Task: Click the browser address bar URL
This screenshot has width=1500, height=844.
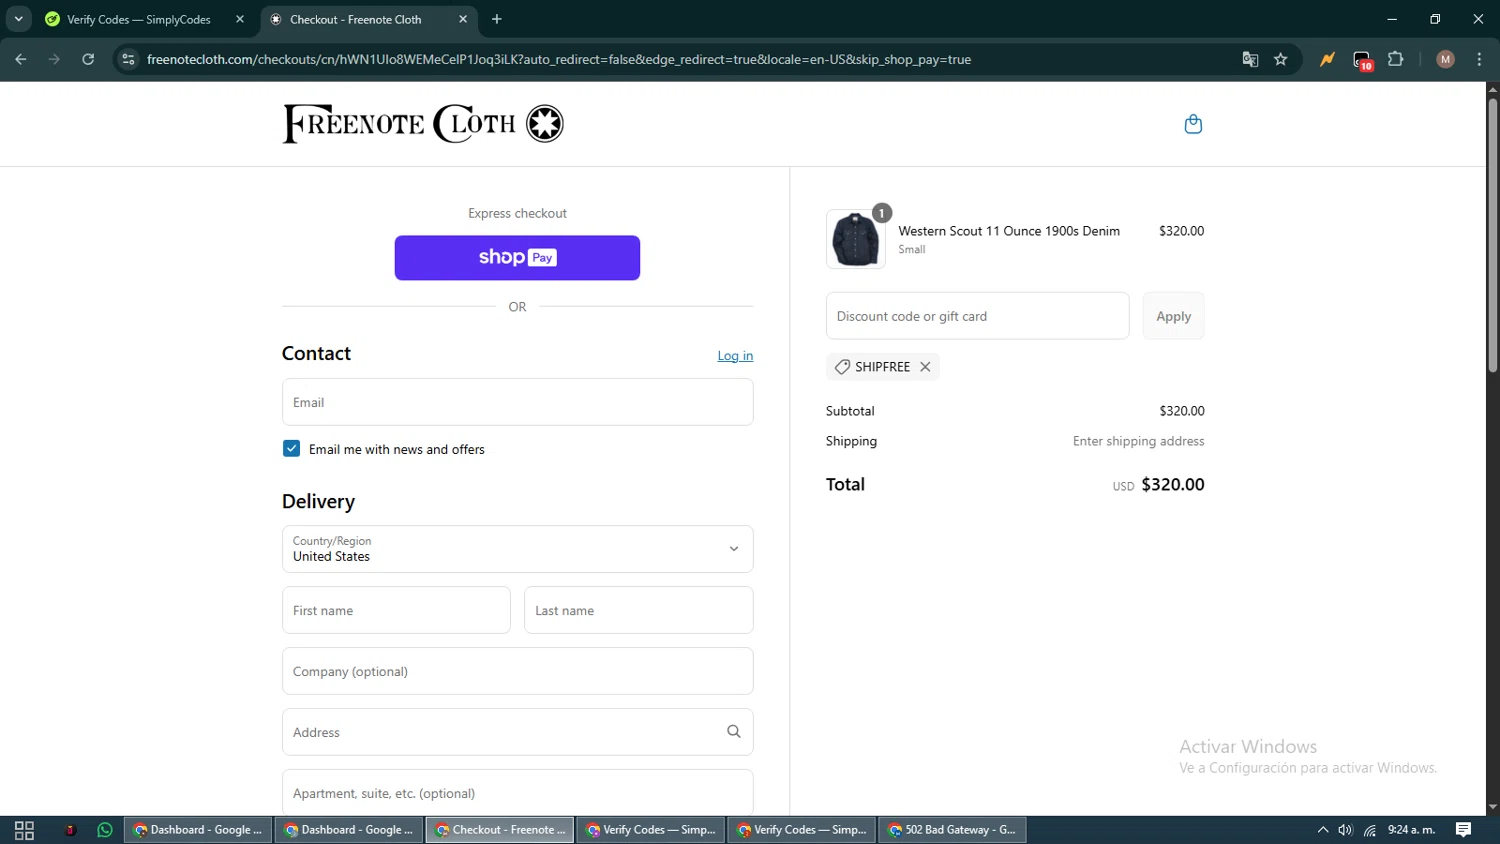Action: [x=559, y=59]
